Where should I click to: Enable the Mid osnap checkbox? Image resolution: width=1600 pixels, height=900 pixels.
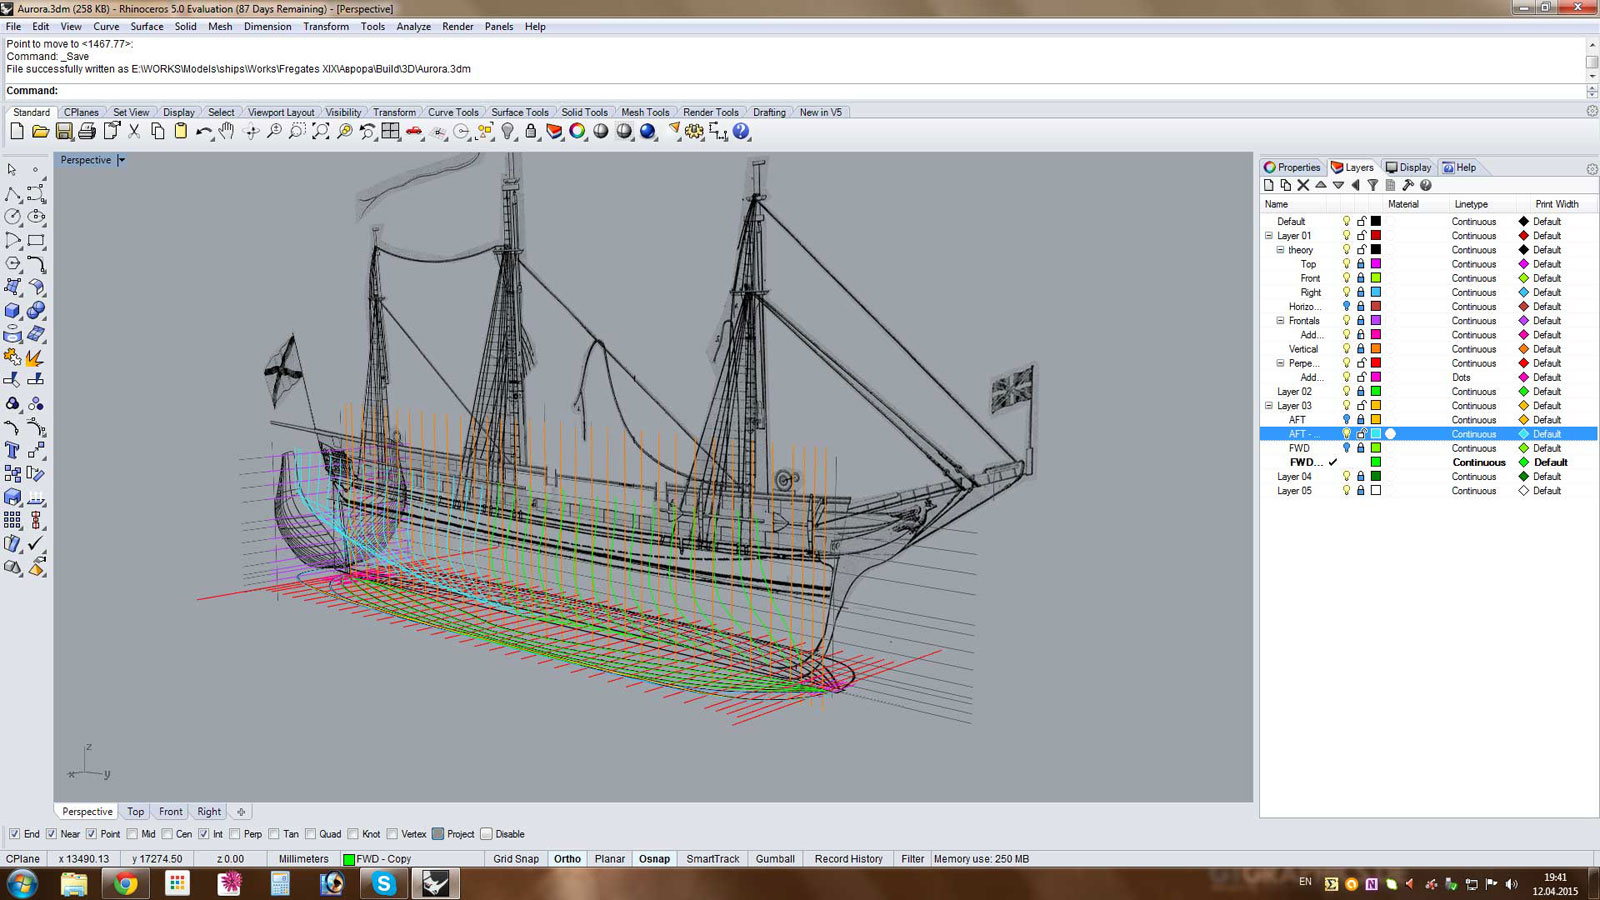pyautogui.click(x=133, y=834)
